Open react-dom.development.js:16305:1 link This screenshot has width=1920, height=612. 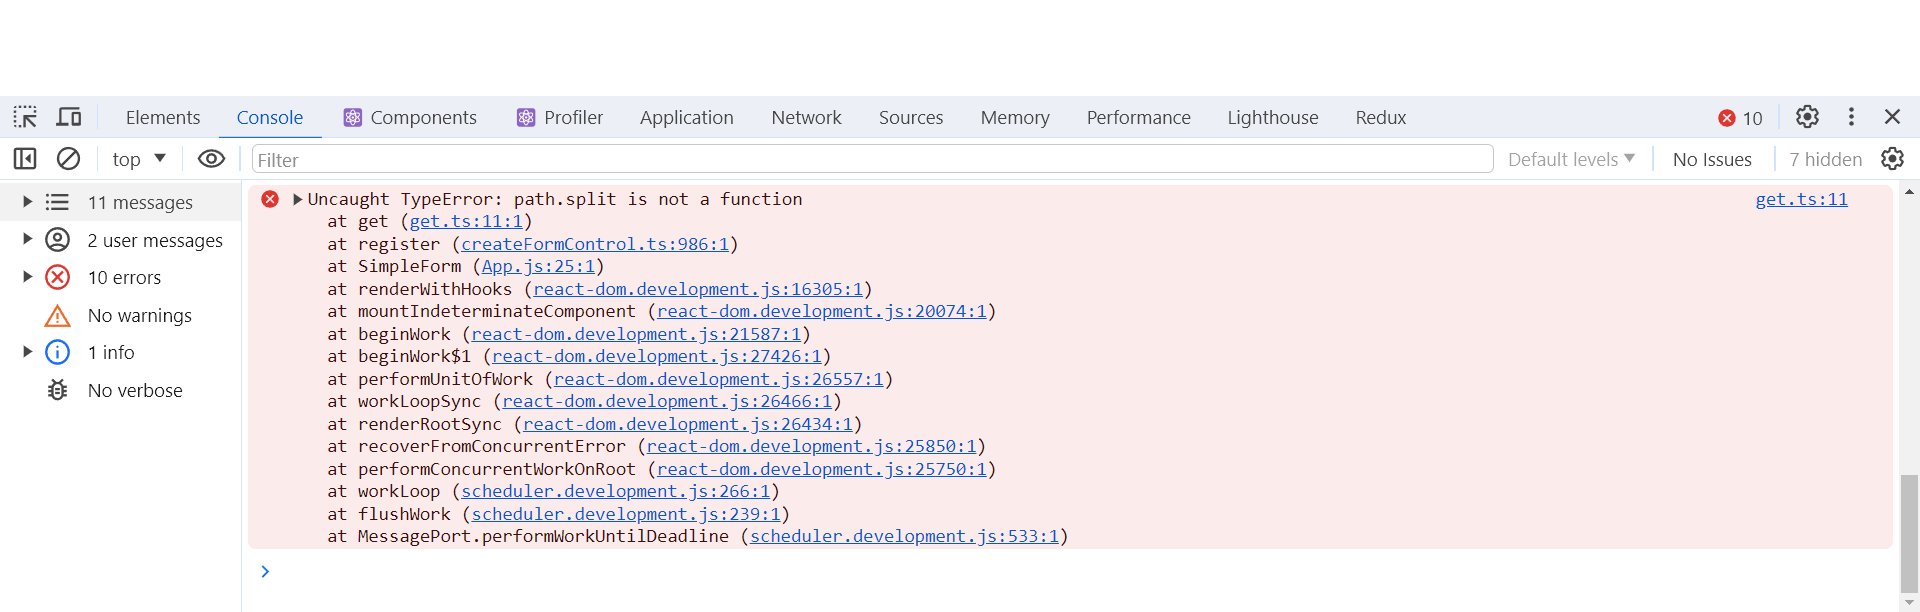pyautogui.click(x=698, y=289)
